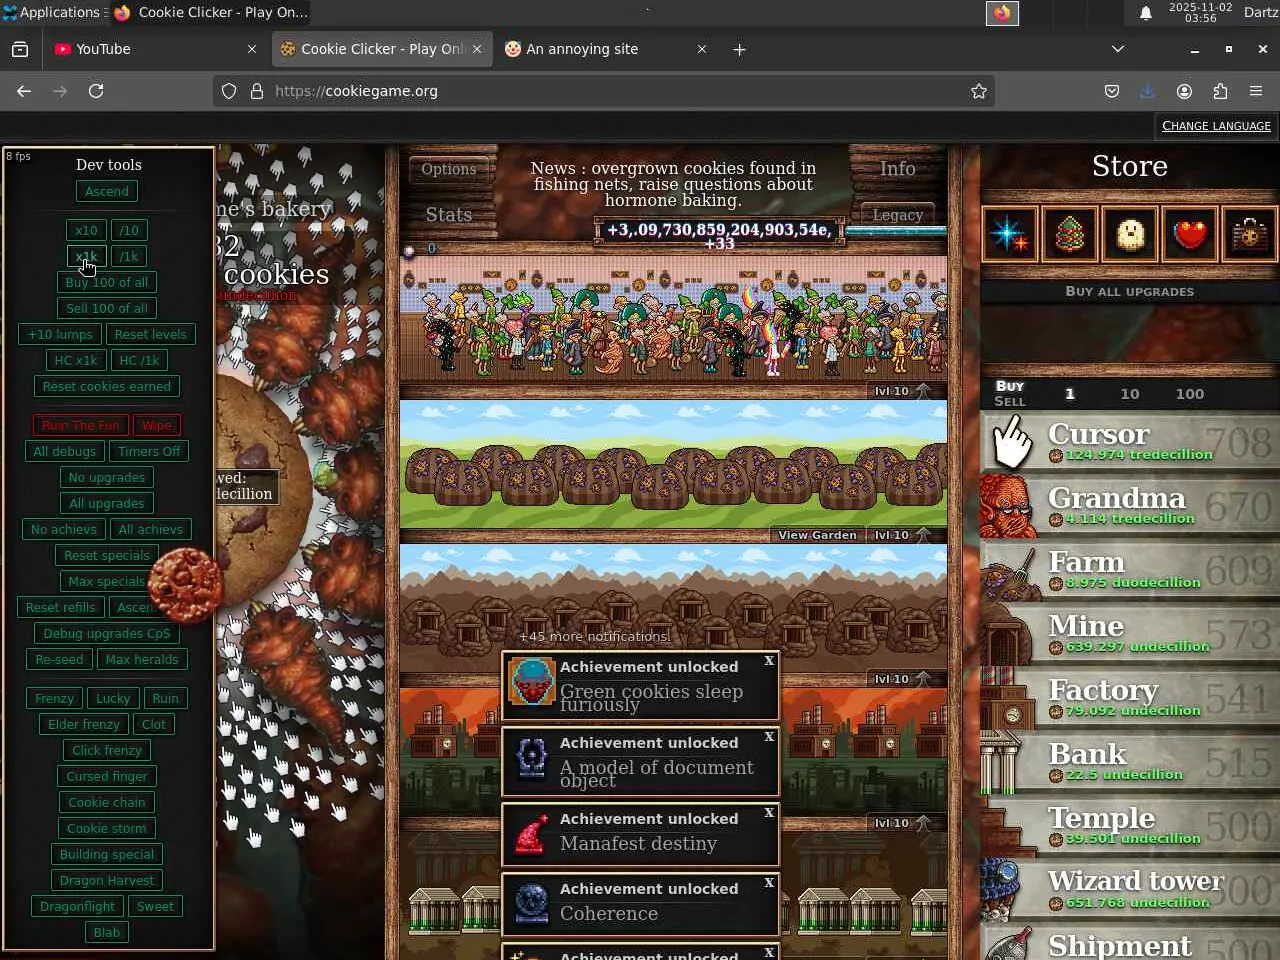The height and width of the screenshot is (960, 1280).
Task: Buy the red heart cookie upgrade
Action: [x=1190, y=234]
